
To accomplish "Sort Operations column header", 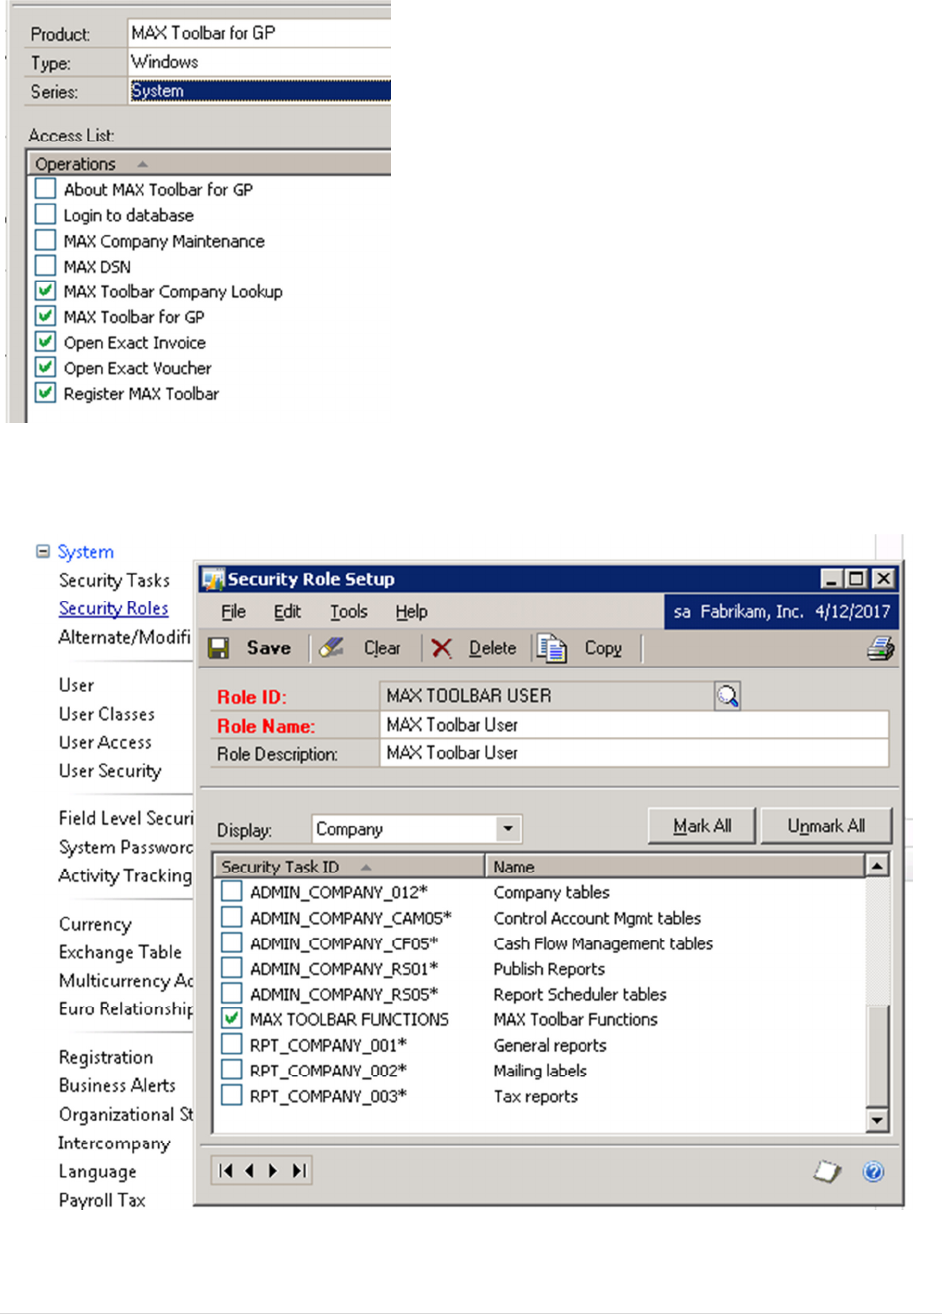I will tap(209, 164).
